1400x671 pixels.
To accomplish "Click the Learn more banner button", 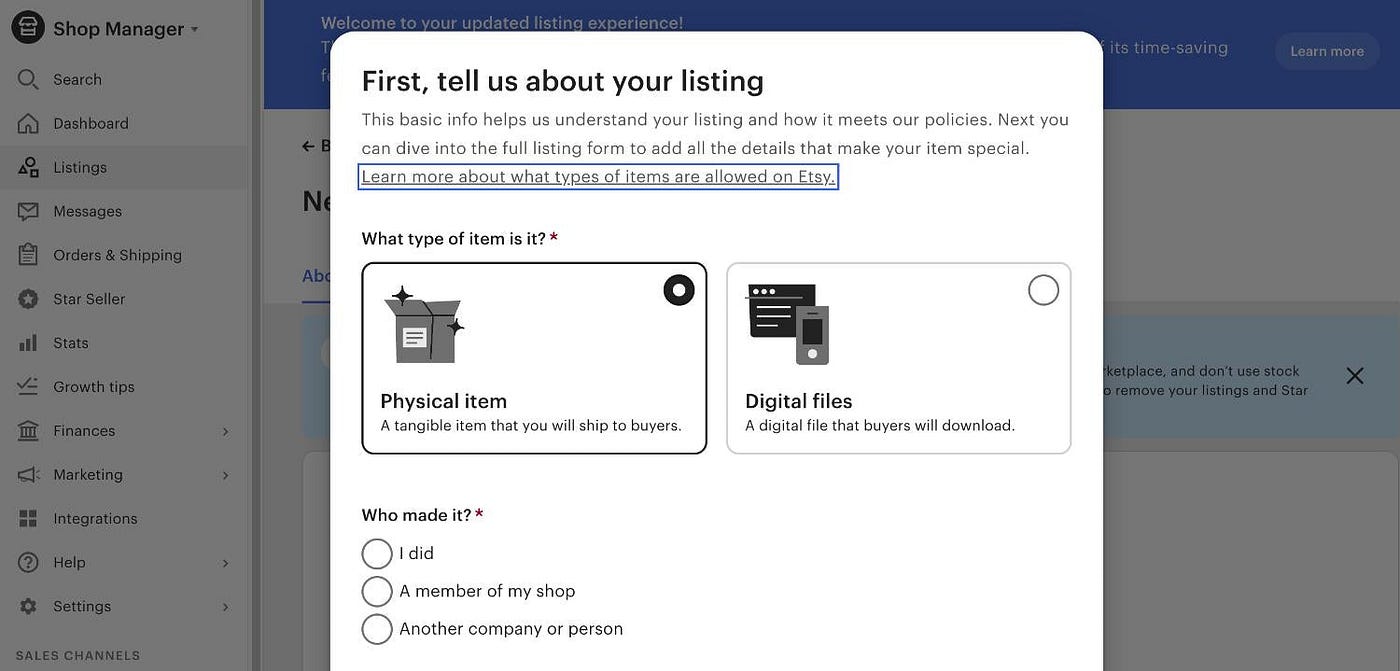I will click(x=1327, y=51).
